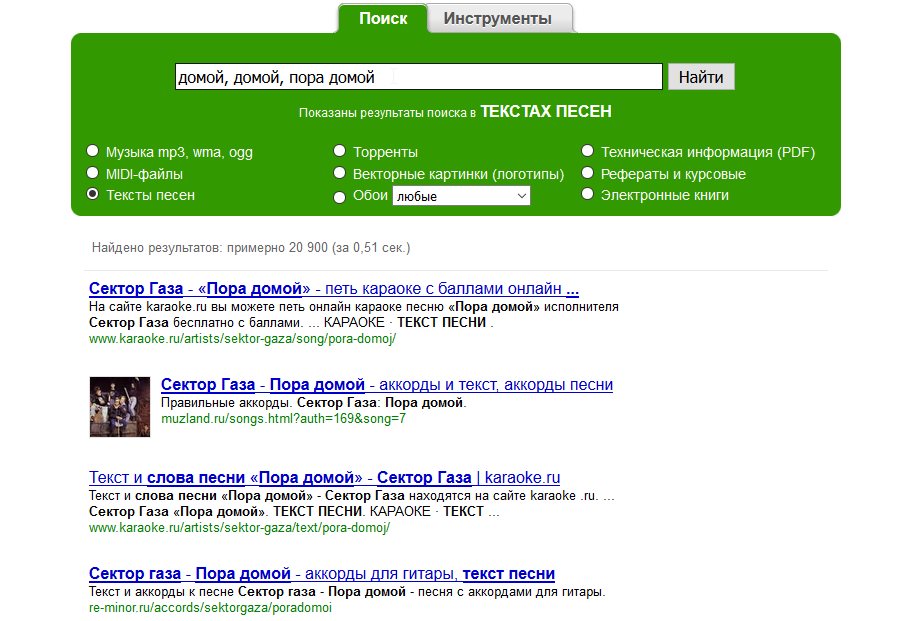Select the Поиск tab

[383, 19]
